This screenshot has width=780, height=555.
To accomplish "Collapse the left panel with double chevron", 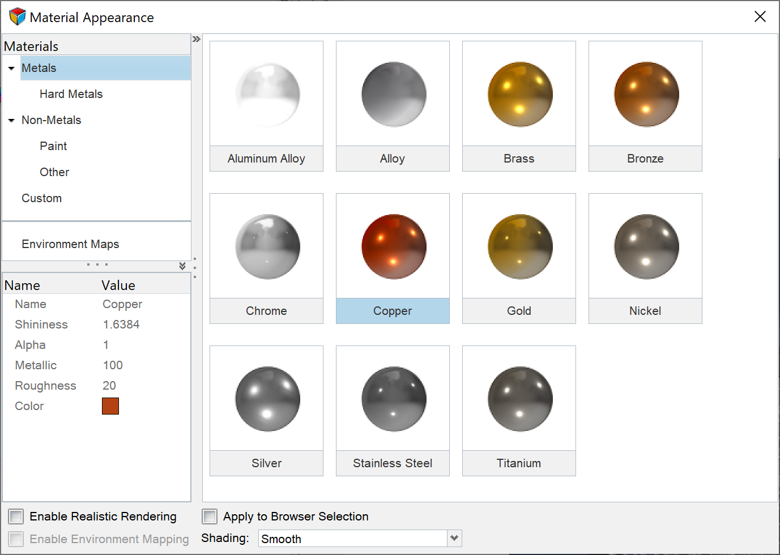I will (196, 39).
